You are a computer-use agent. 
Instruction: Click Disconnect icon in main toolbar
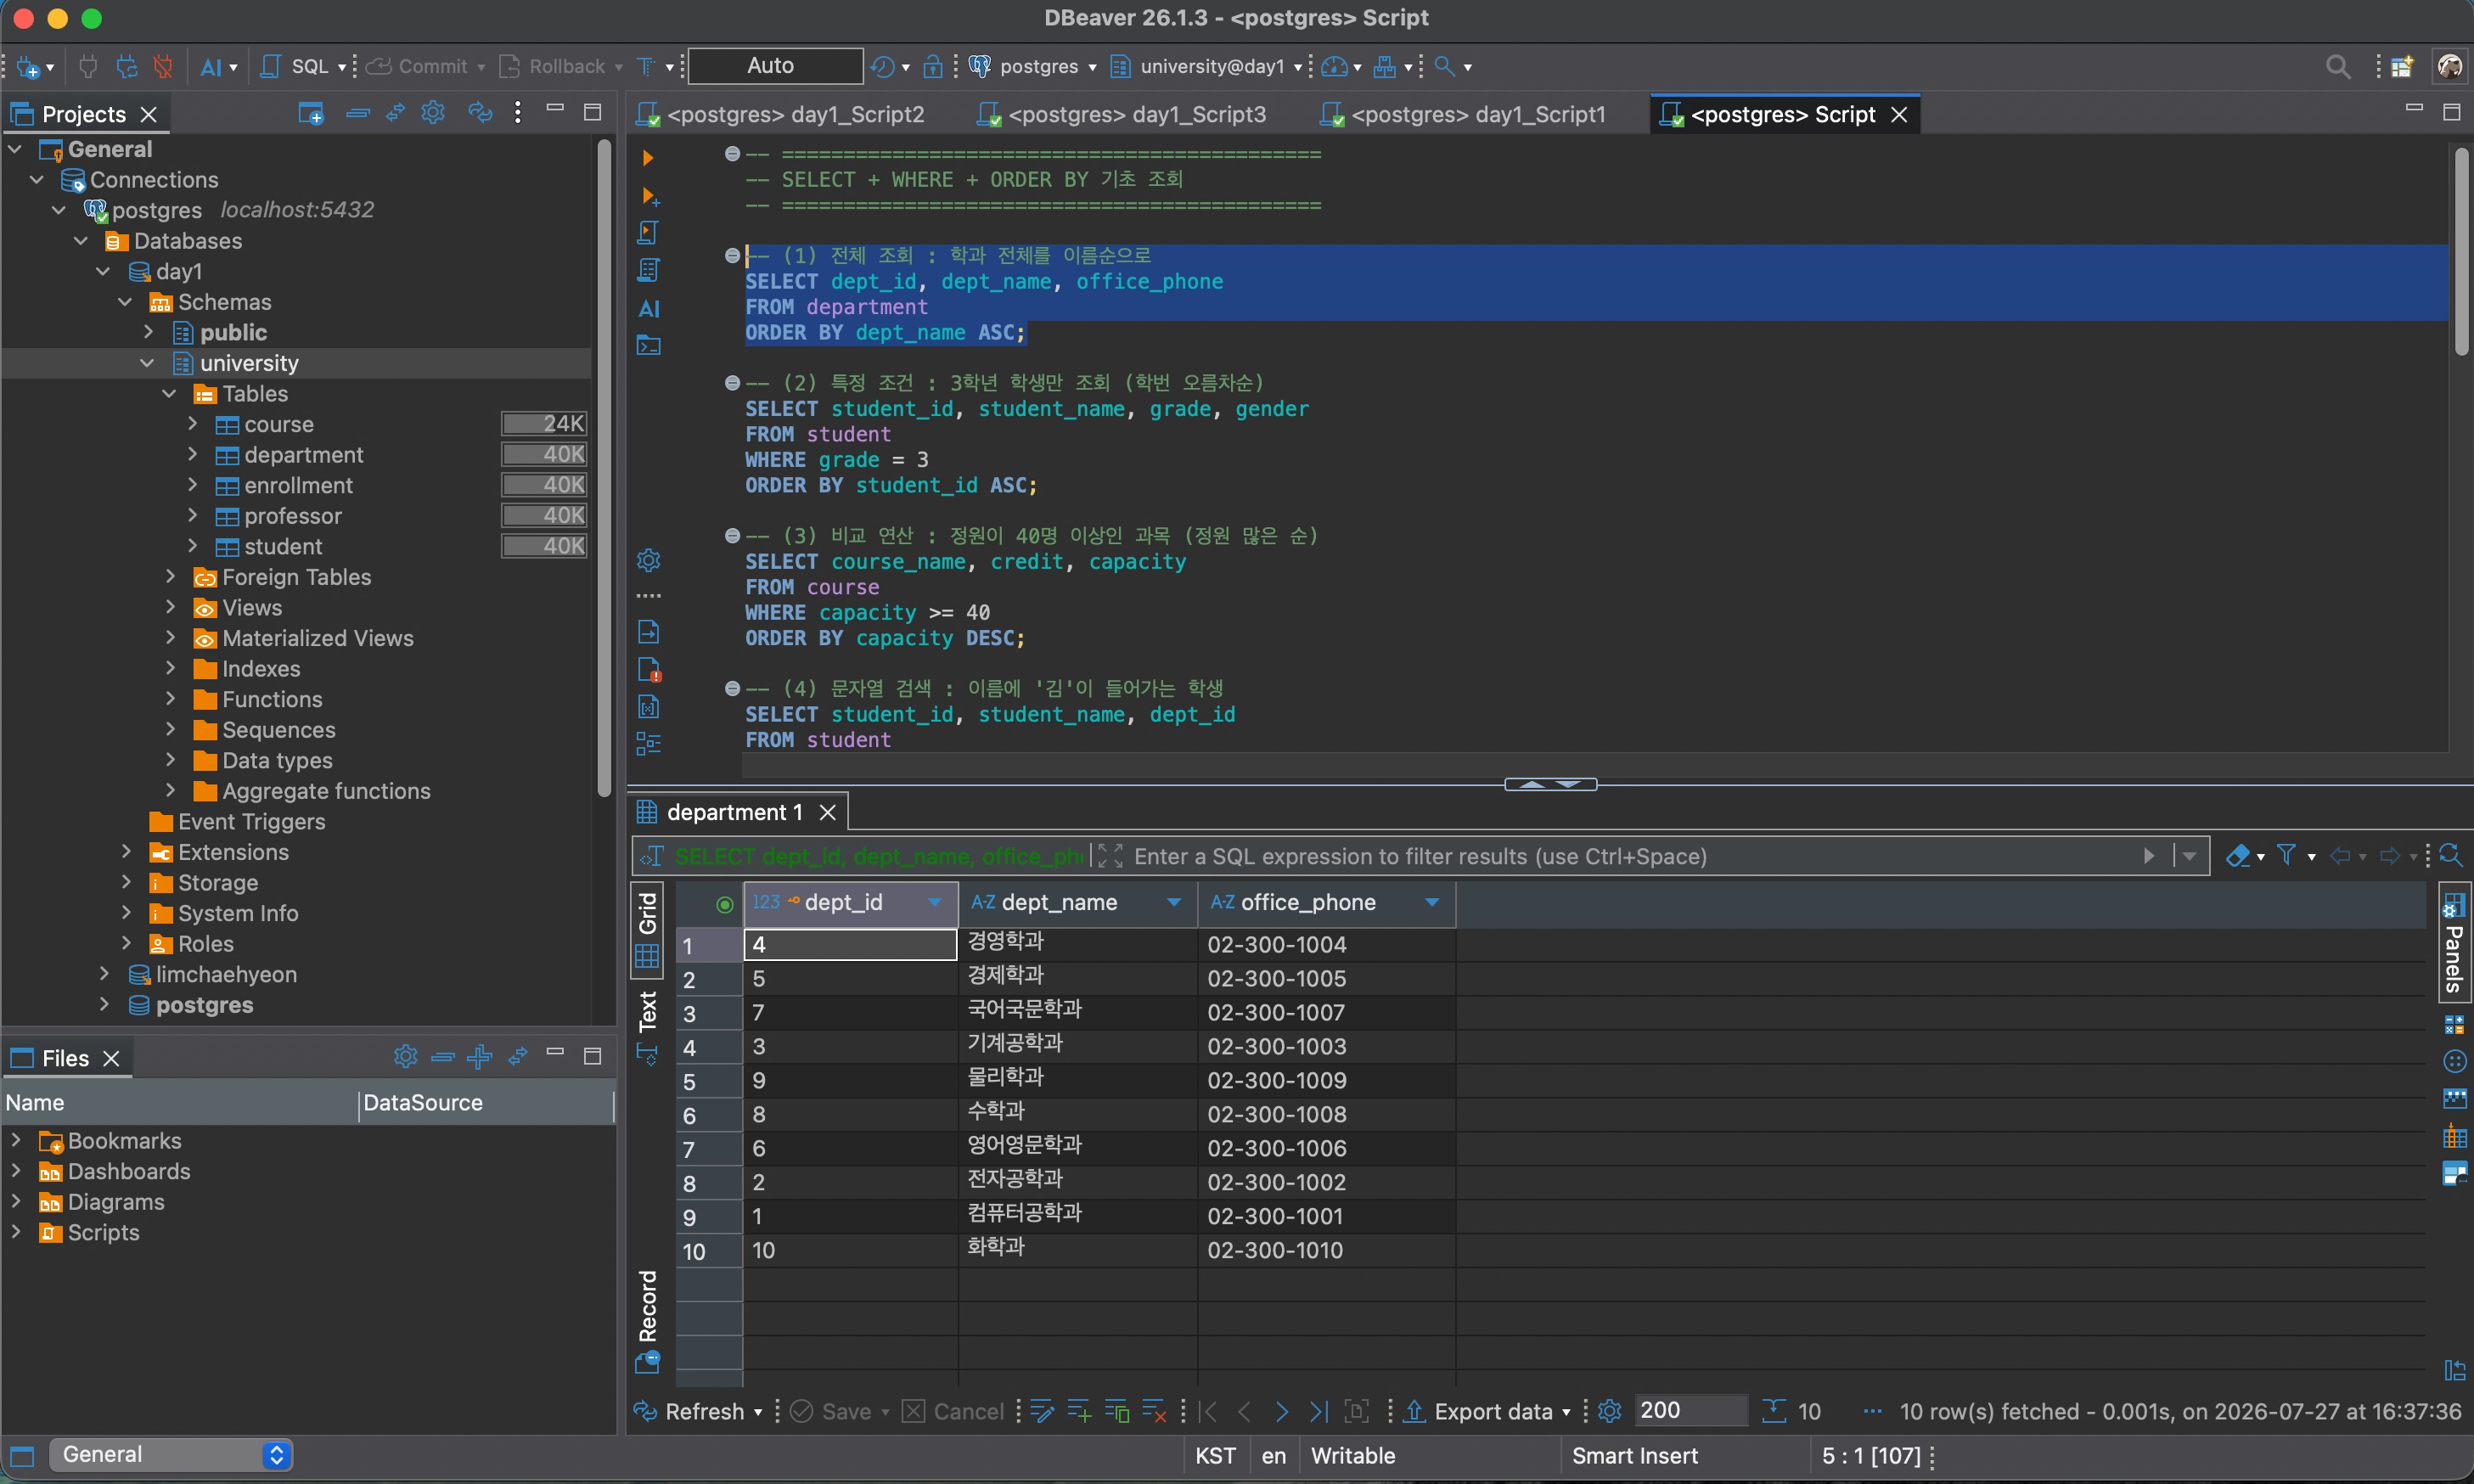click(x=163, y=66)
